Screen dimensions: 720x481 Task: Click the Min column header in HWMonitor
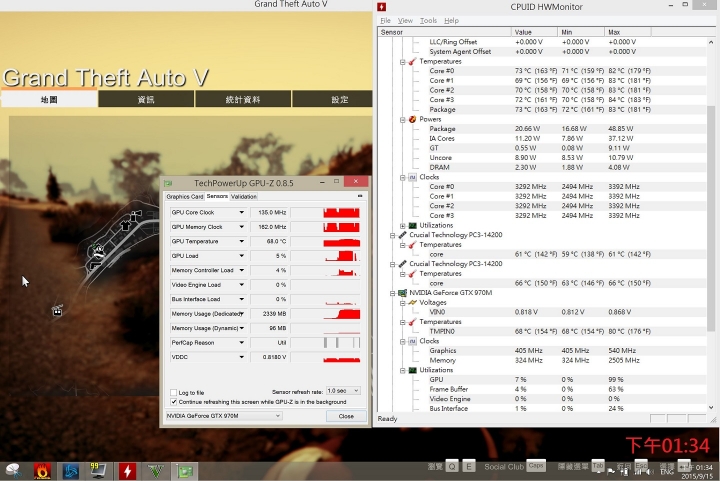click(581, 32)
